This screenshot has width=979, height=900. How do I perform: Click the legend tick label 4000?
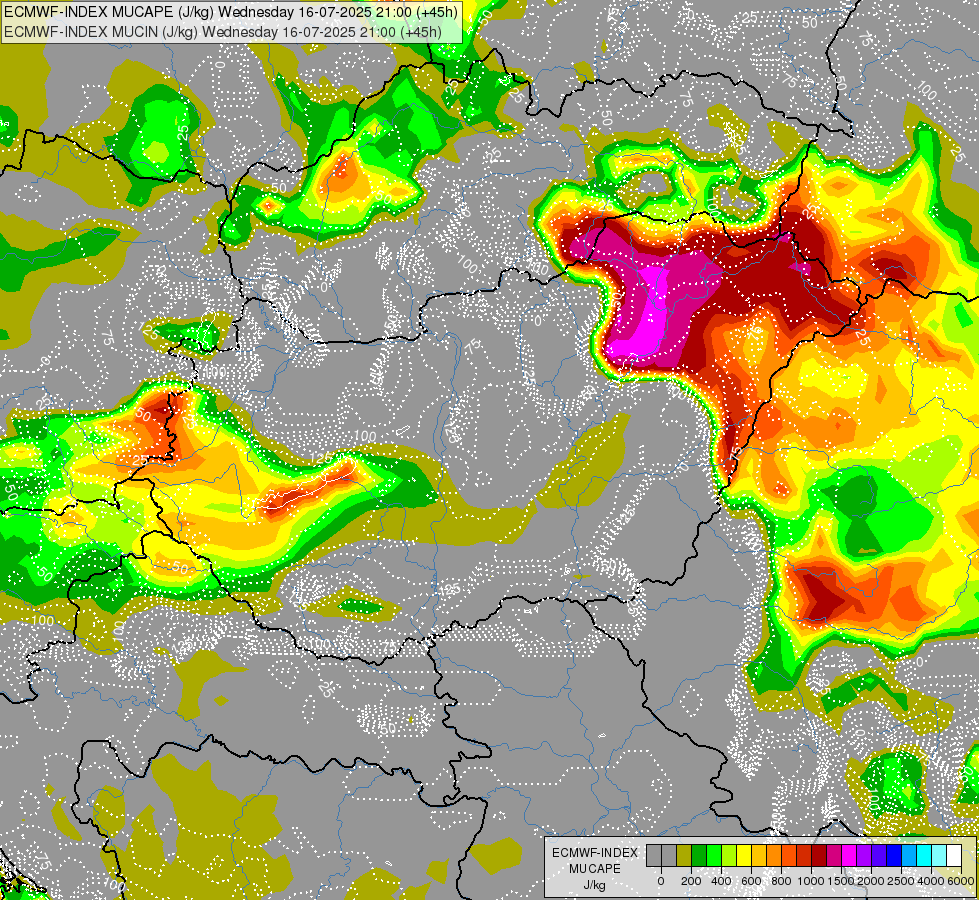click(931, 881)
